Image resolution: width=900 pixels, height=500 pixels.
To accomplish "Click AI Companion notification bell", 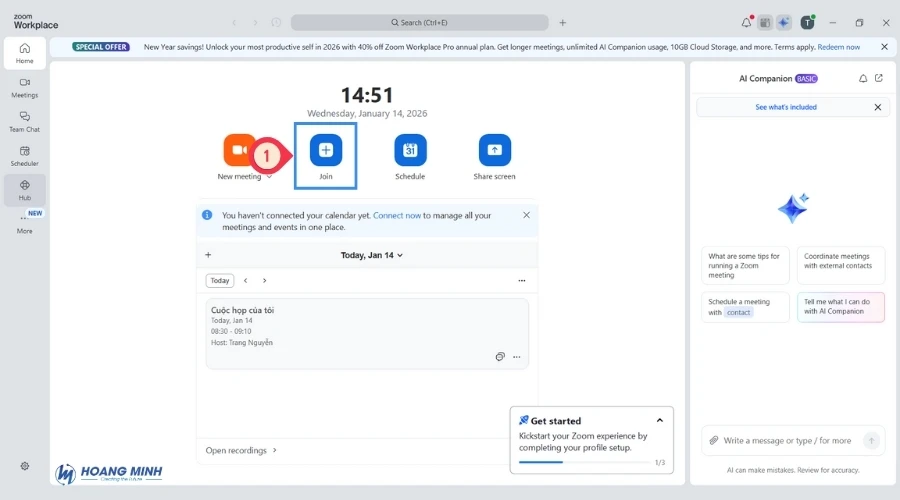I will click(x=863, y=78).
